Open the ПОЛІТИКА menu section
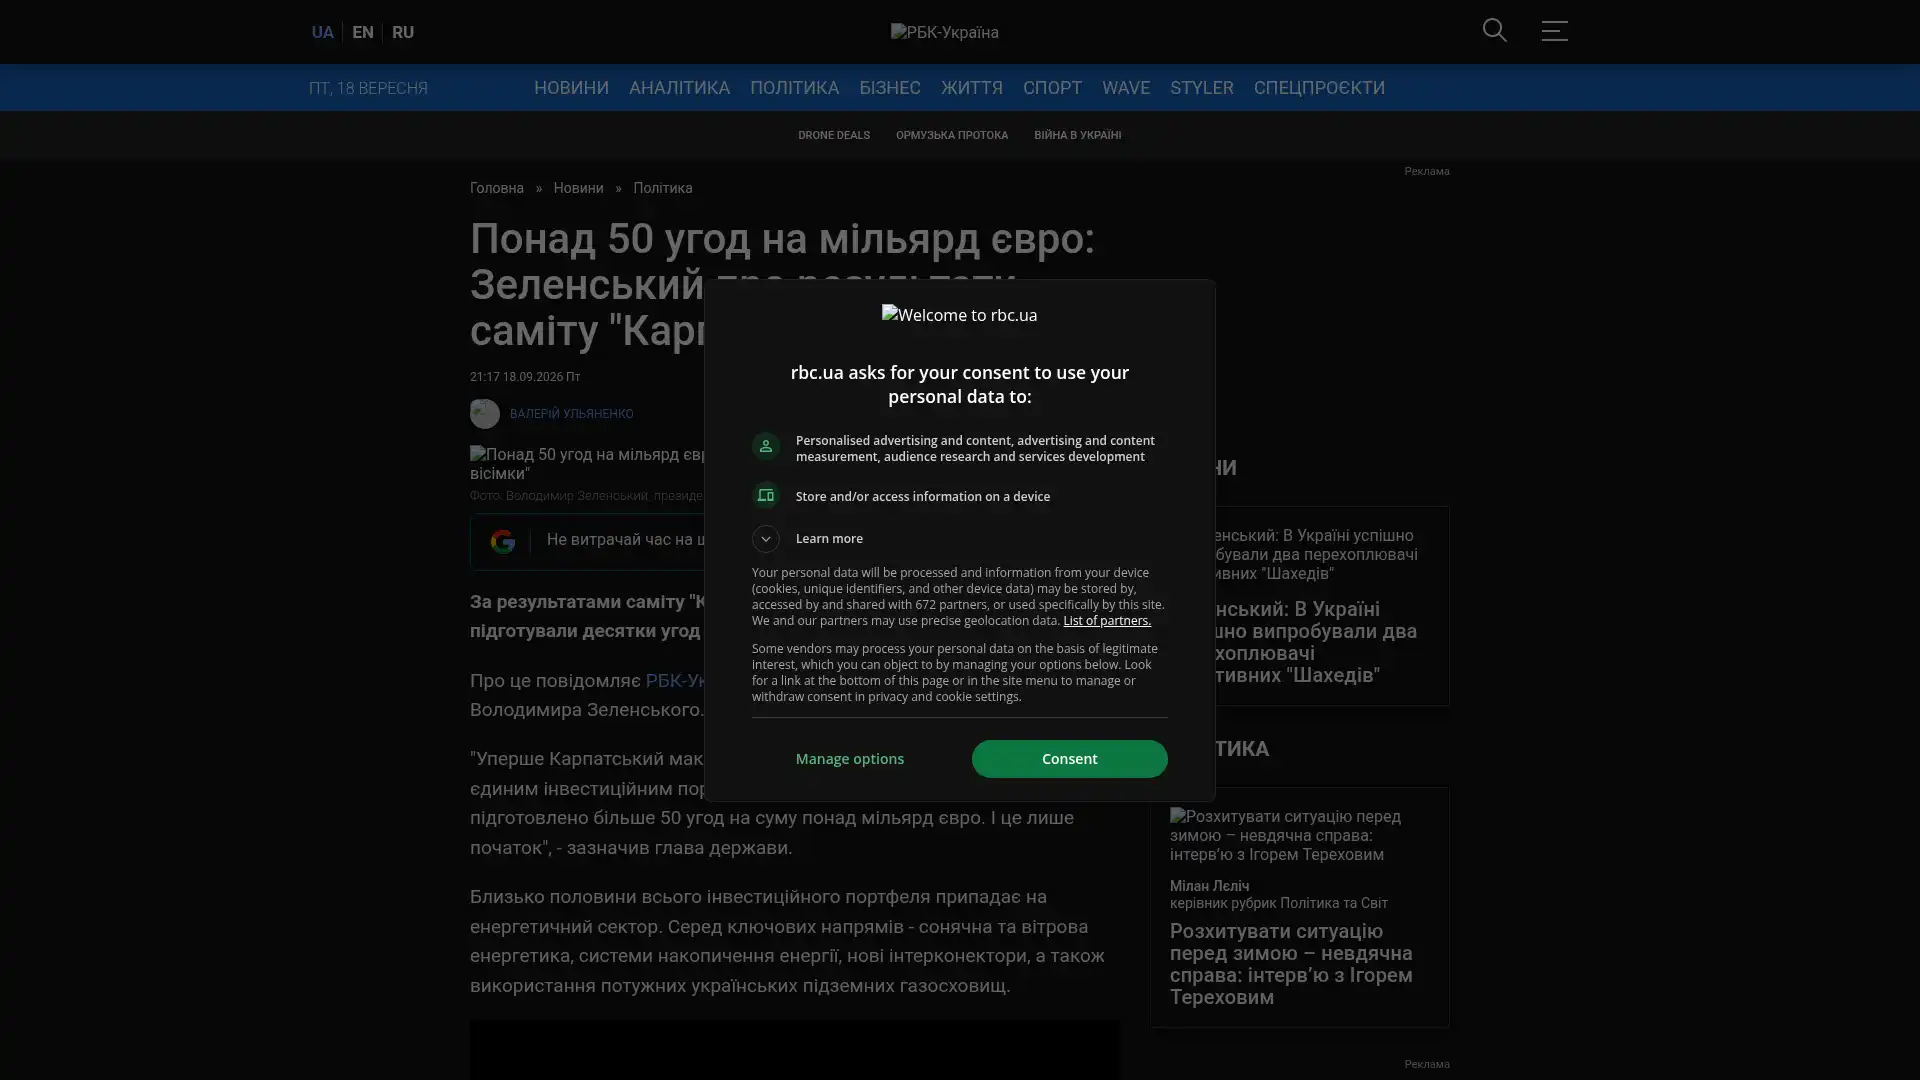 point(794,88)
